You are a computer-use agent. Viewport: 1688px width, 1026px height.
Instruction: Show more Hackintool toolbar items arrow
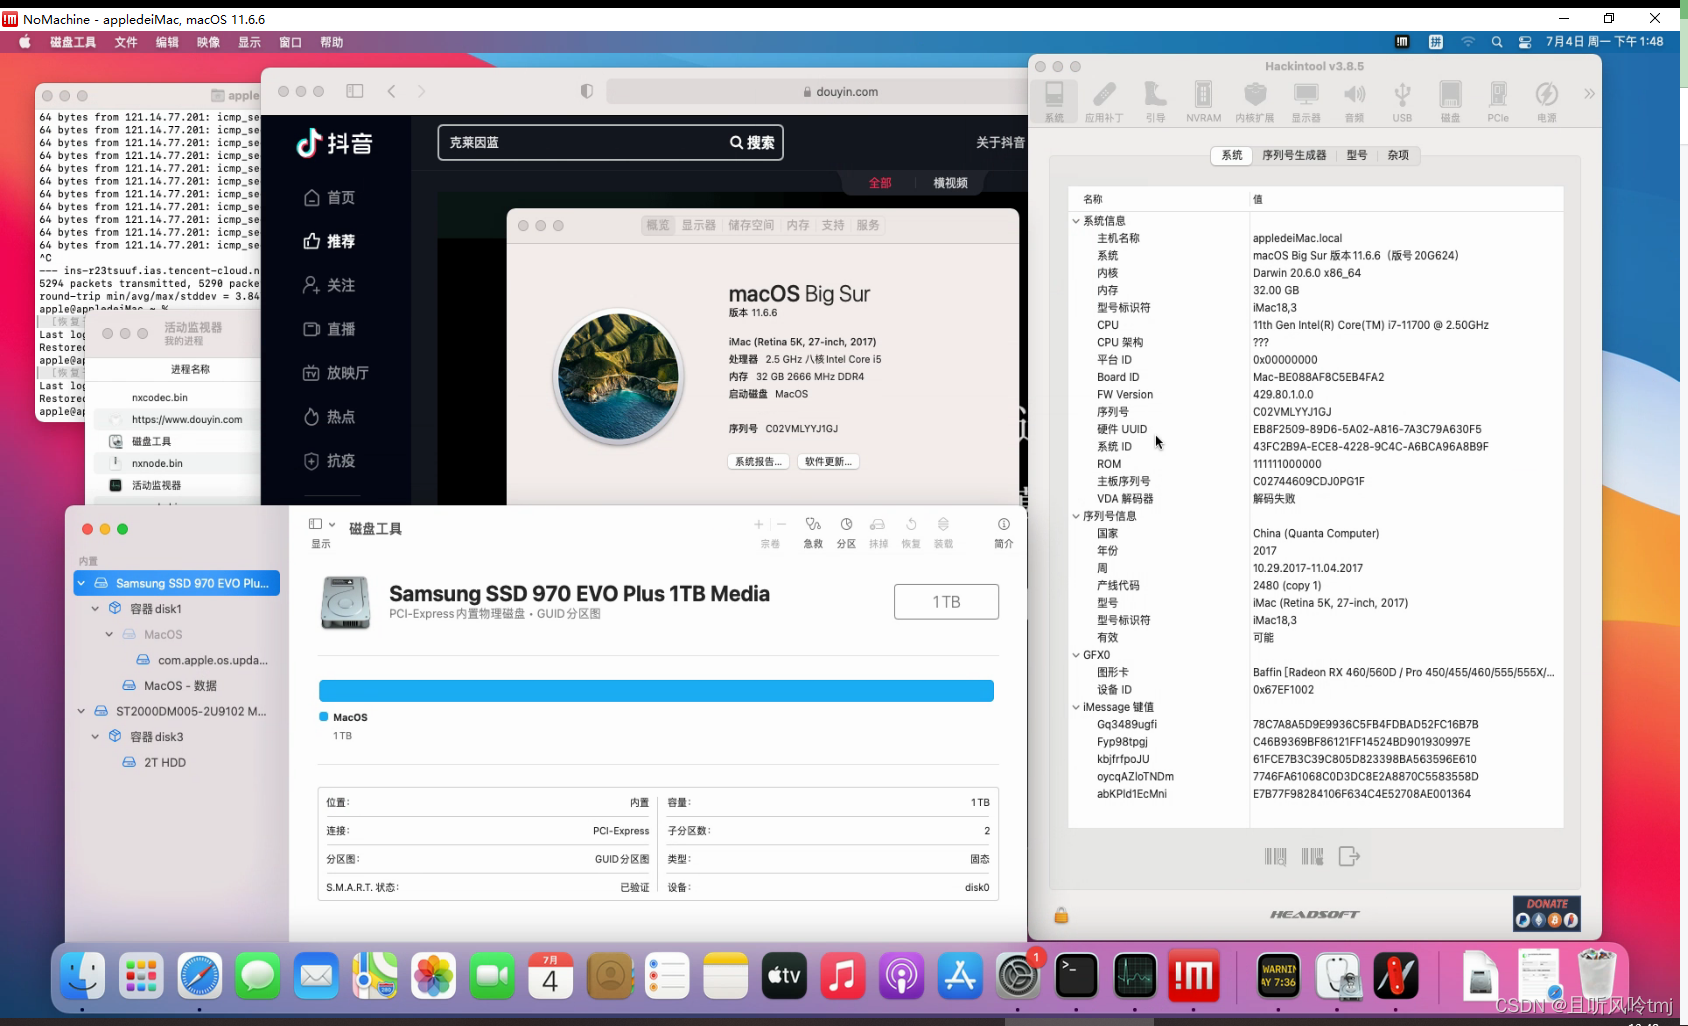coord(1589,94)
